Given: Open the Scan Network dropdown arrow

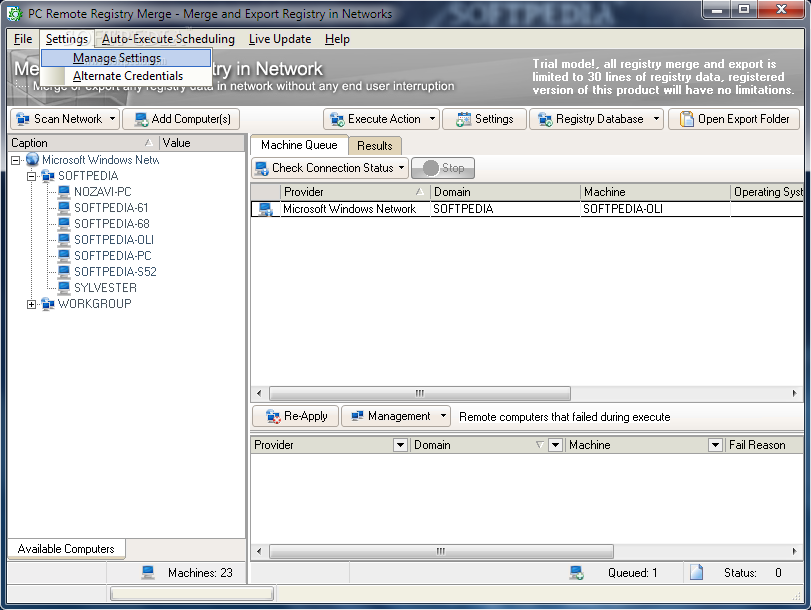Looking at the screenshot, I should pos(112,119).
